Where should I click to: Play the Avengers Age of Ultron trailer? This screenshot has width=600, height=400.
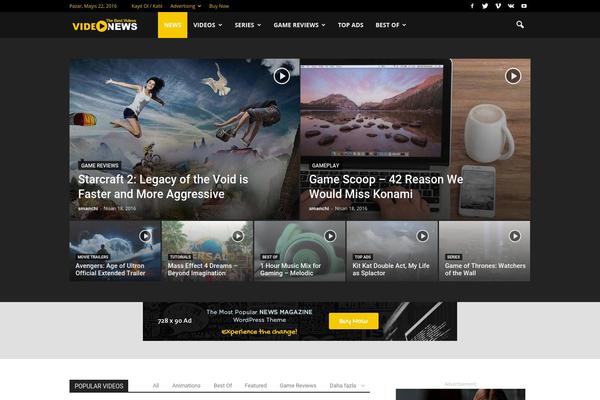tap(145, 236)
